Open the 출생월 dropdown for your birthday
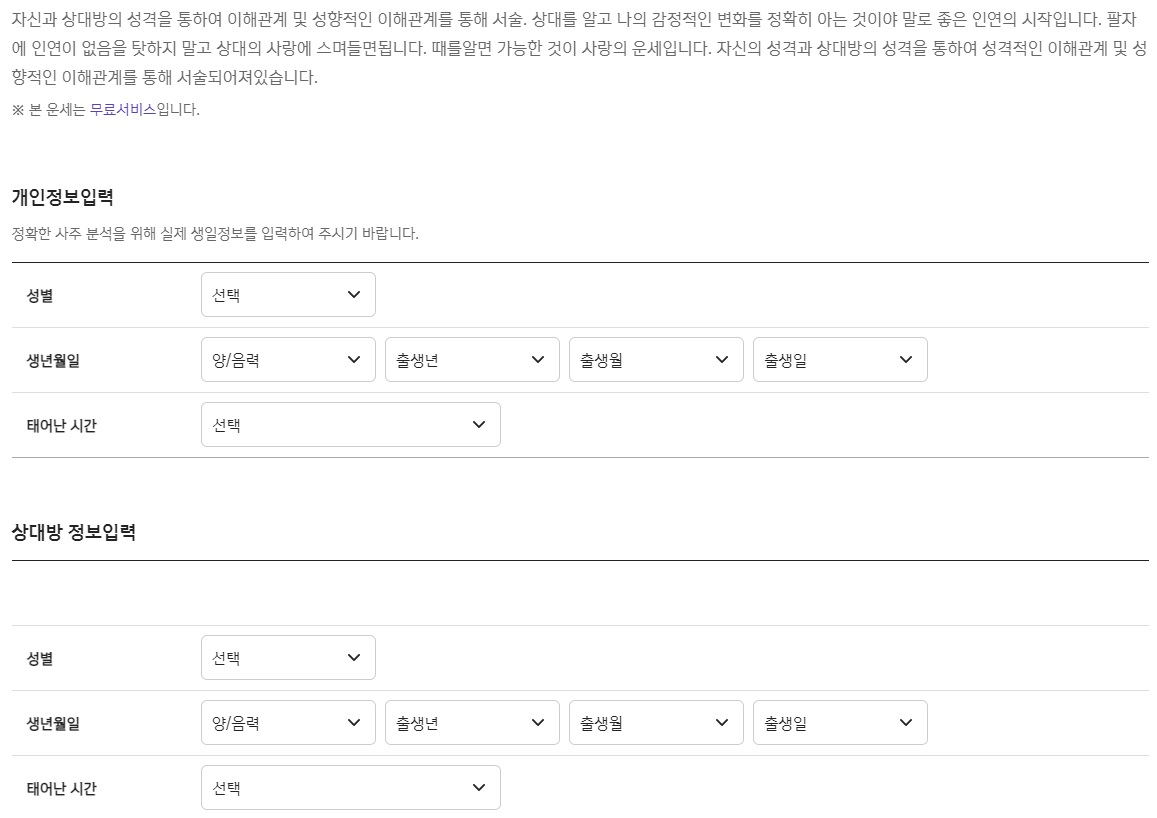The height and width of the screenshot is (818, 1157). coord(655,359)
